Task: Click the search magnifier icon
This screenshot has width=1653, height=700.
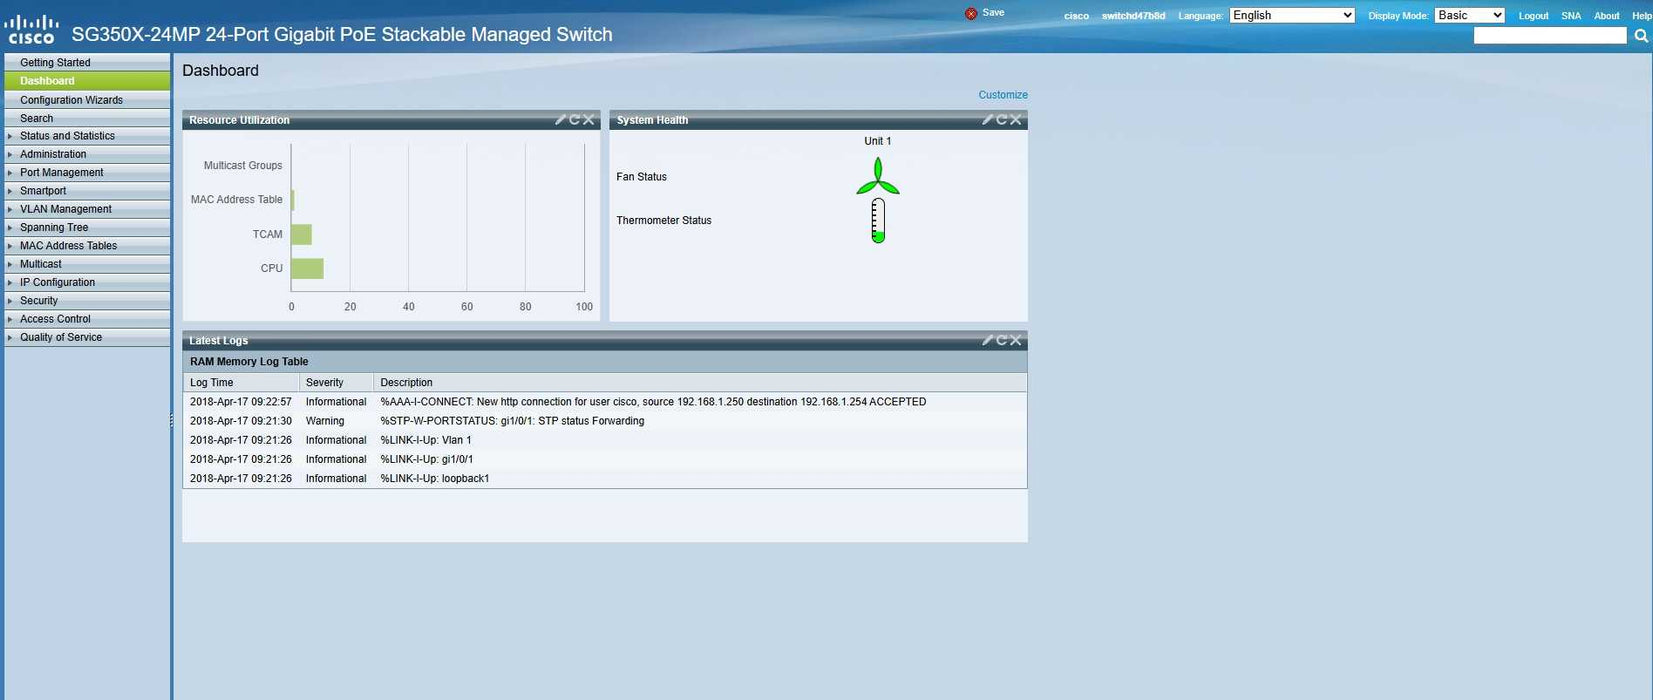Action: point(1641,36)
